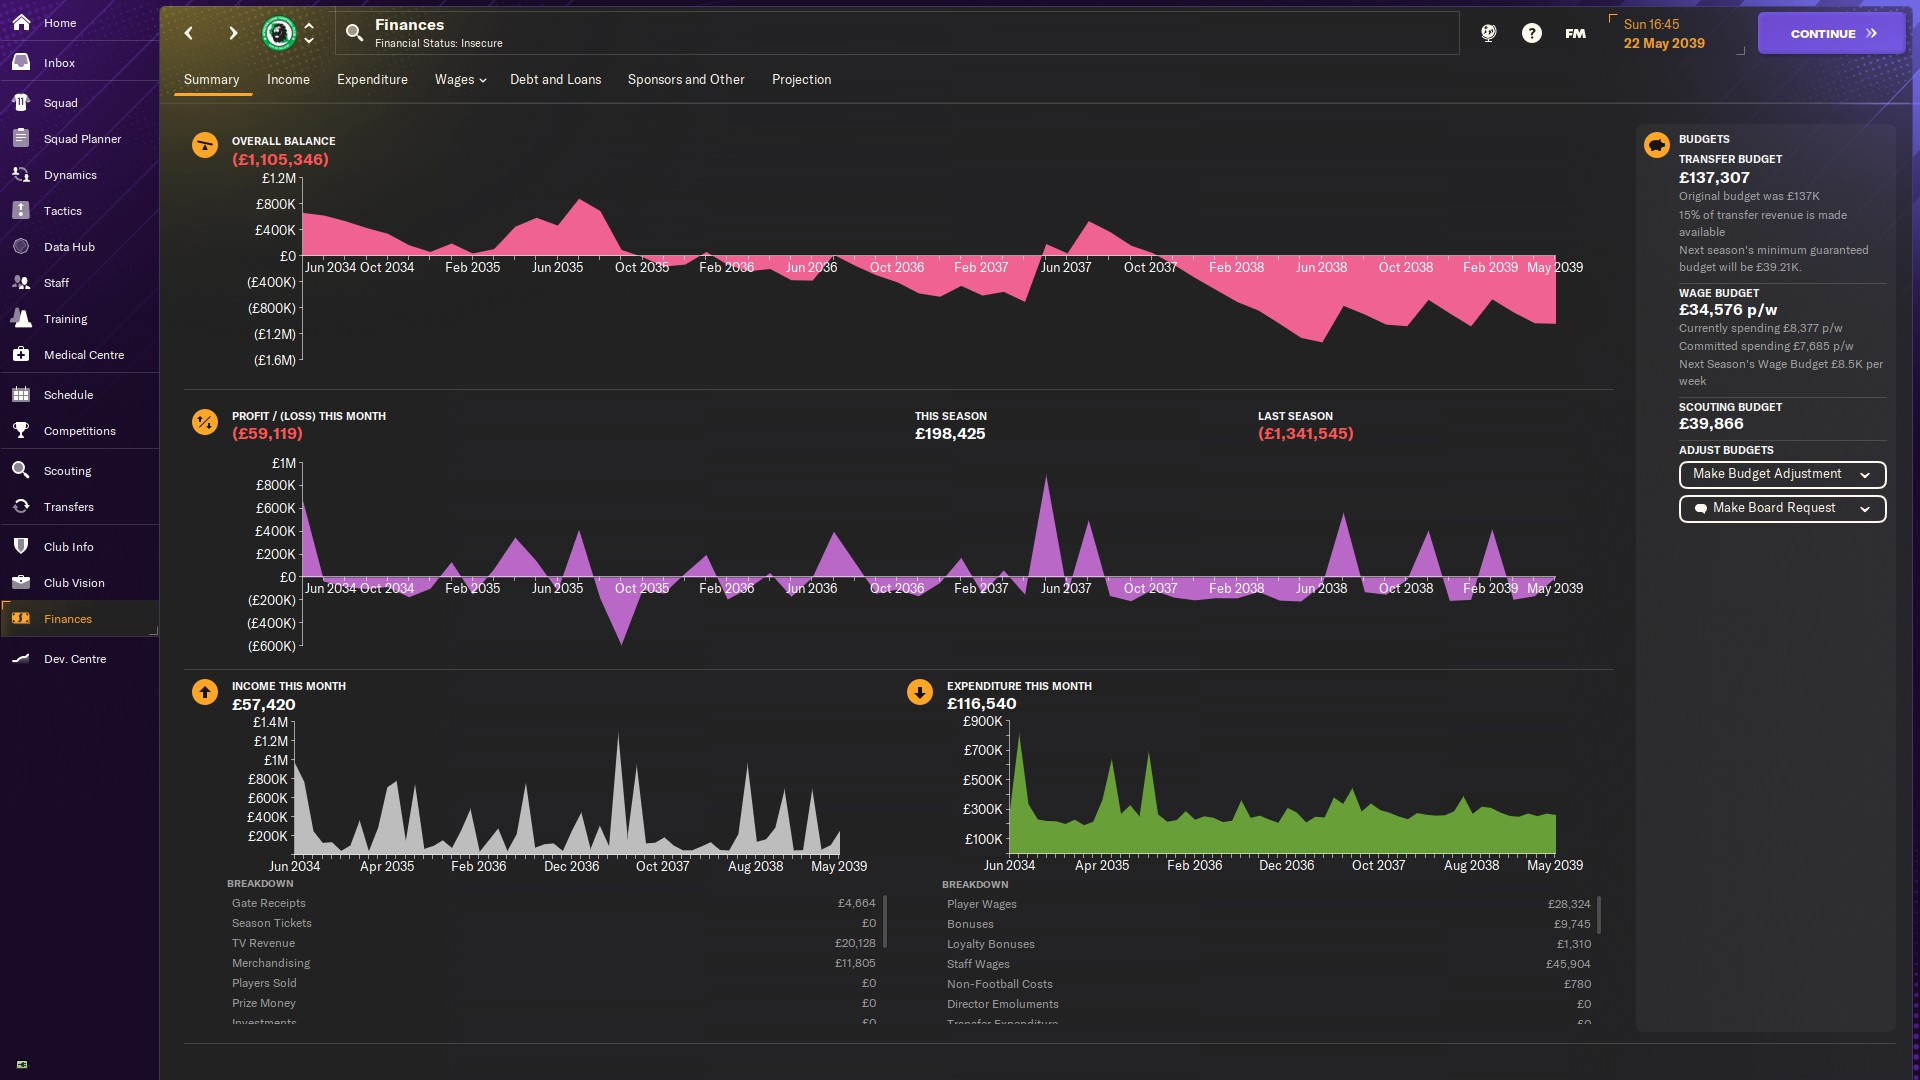1920x1080 pixels.
Task: Navigate back with the left arrow
Action: click(189, 33)
